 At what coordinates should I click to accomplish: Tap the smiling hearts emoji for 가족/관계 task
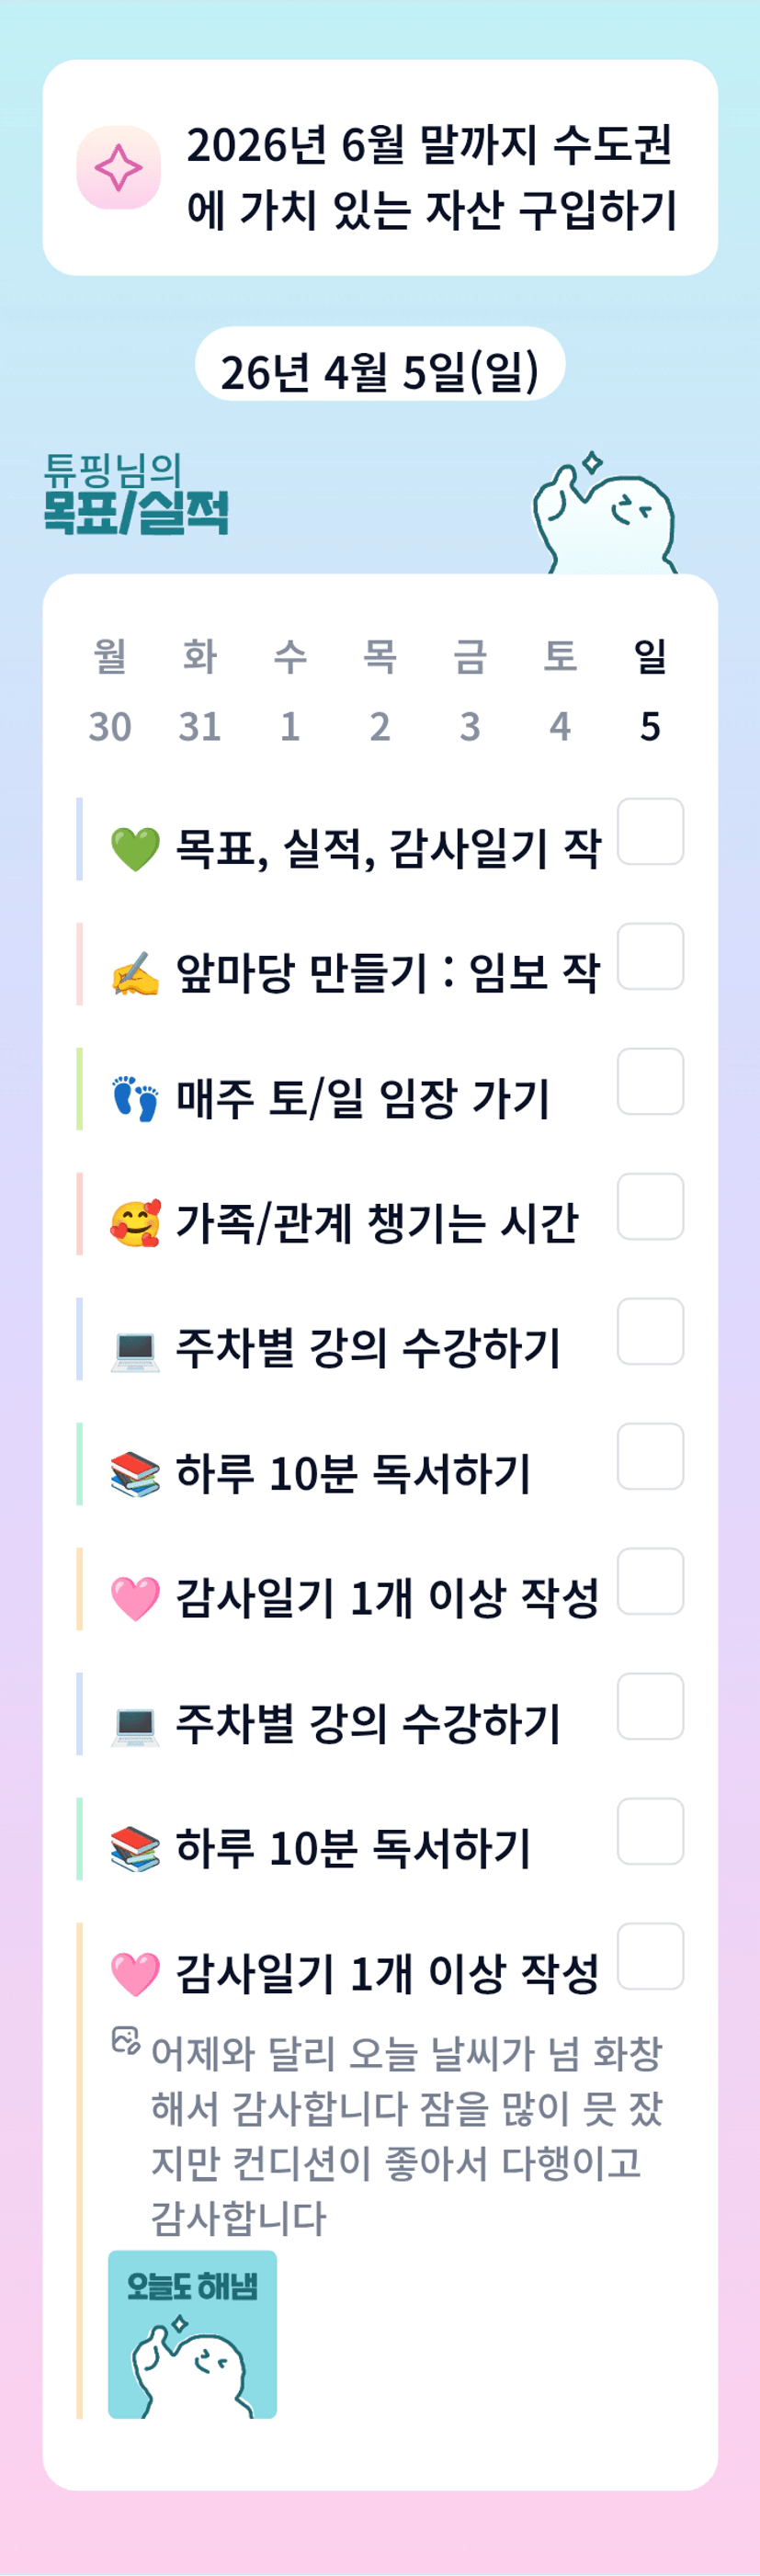(135, 1224)
